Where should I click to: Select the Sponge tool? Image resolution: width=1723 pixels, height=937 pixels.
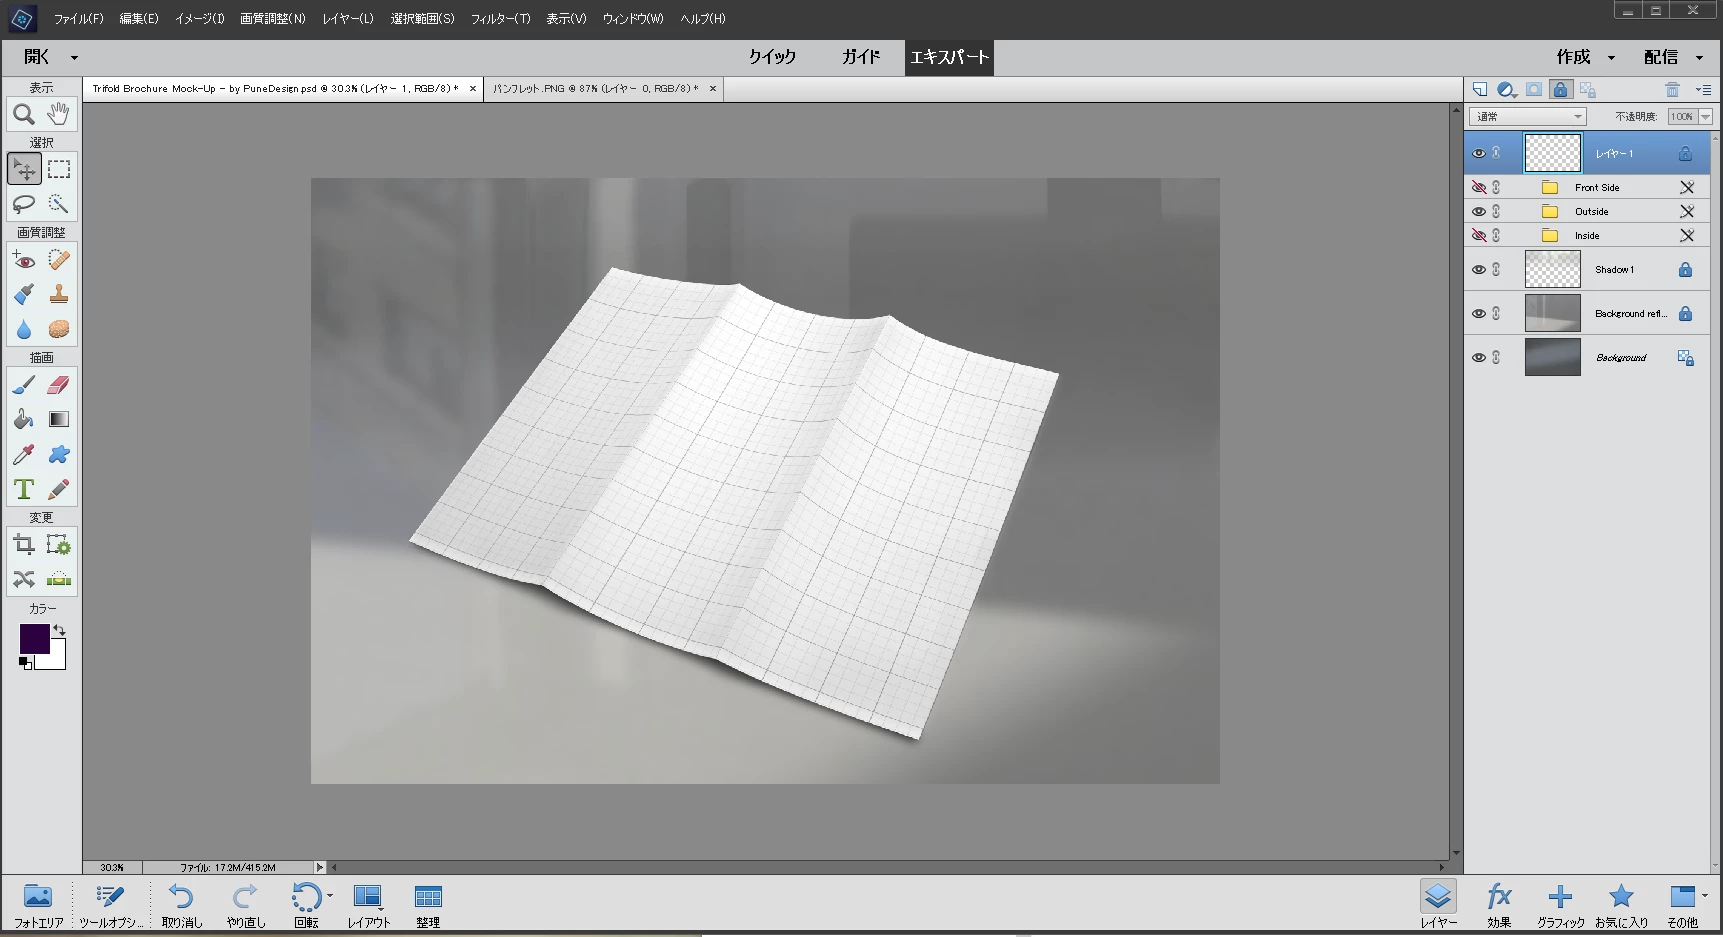(x=59, y=329)
